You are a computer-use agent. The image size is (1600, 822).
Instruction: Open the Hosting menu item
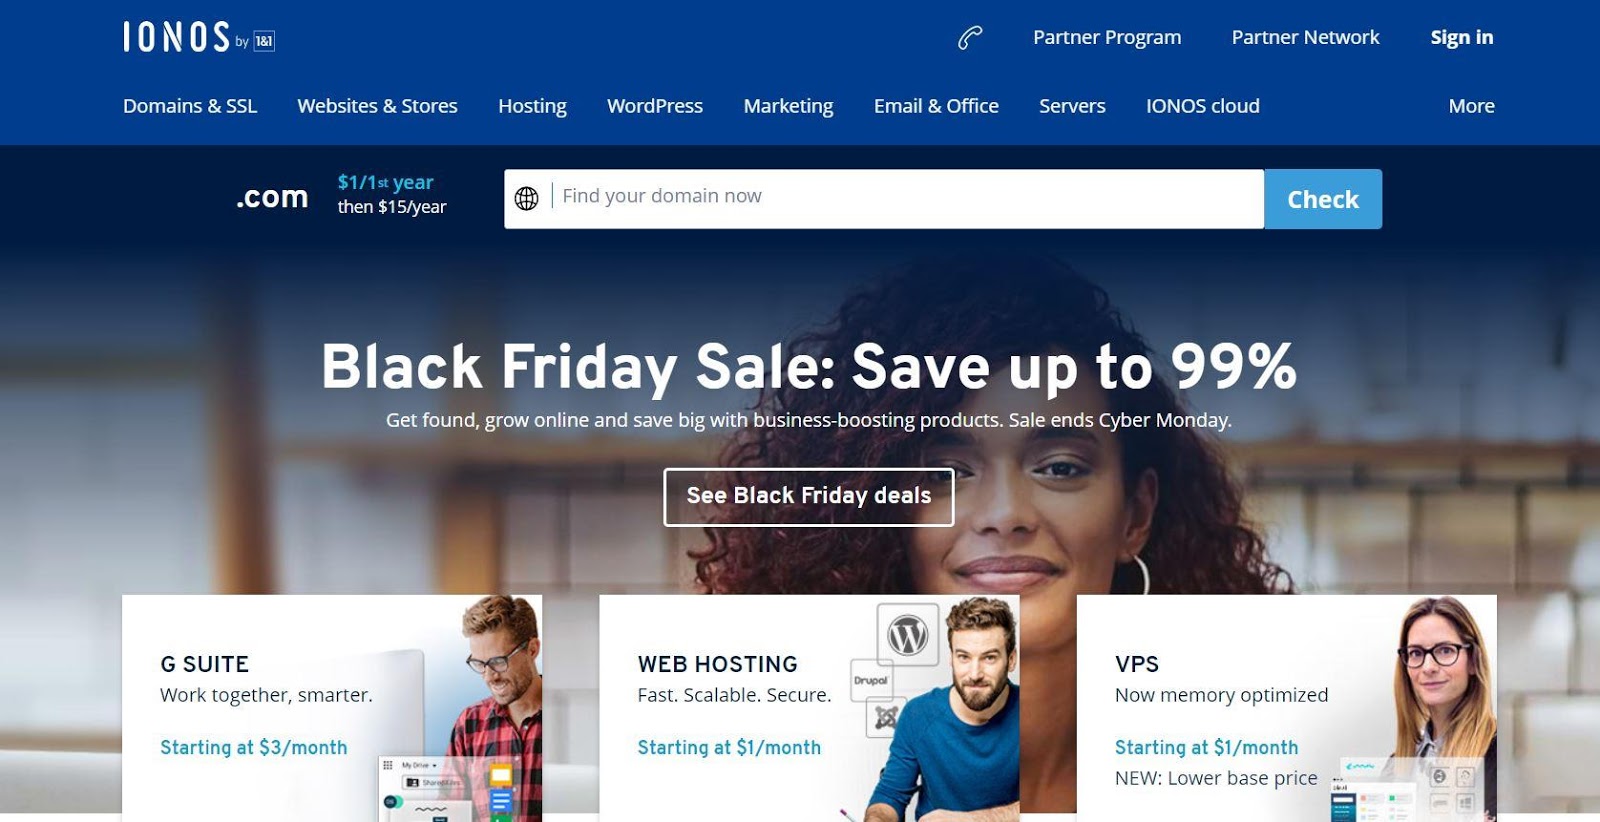pyautogui.click(x=532, y=106)
